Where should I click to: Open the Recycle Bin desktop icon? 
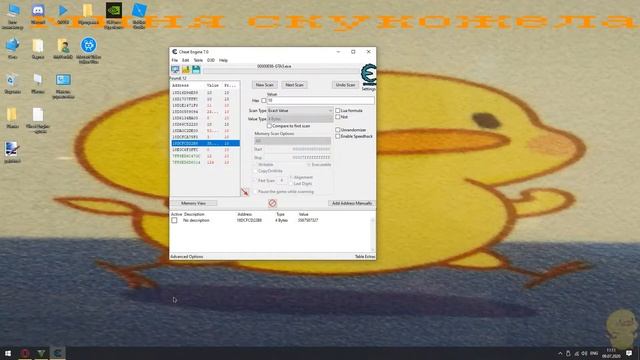12,84
